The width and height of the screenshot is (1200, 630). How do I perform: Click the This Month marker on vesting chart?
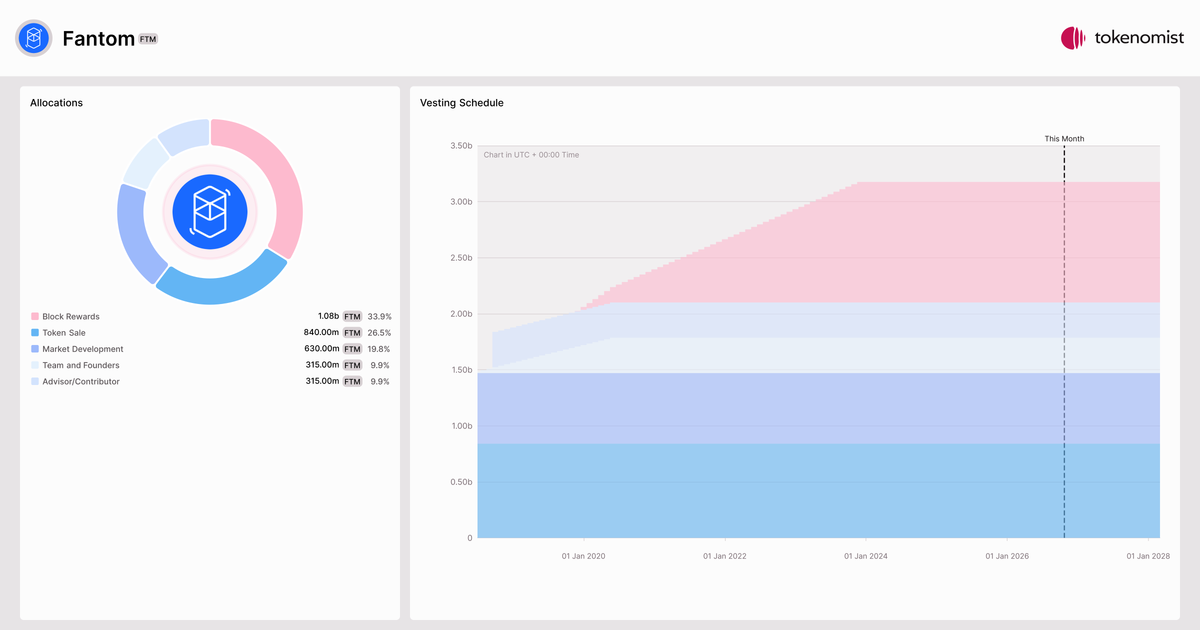click(x=1064, y=139)
